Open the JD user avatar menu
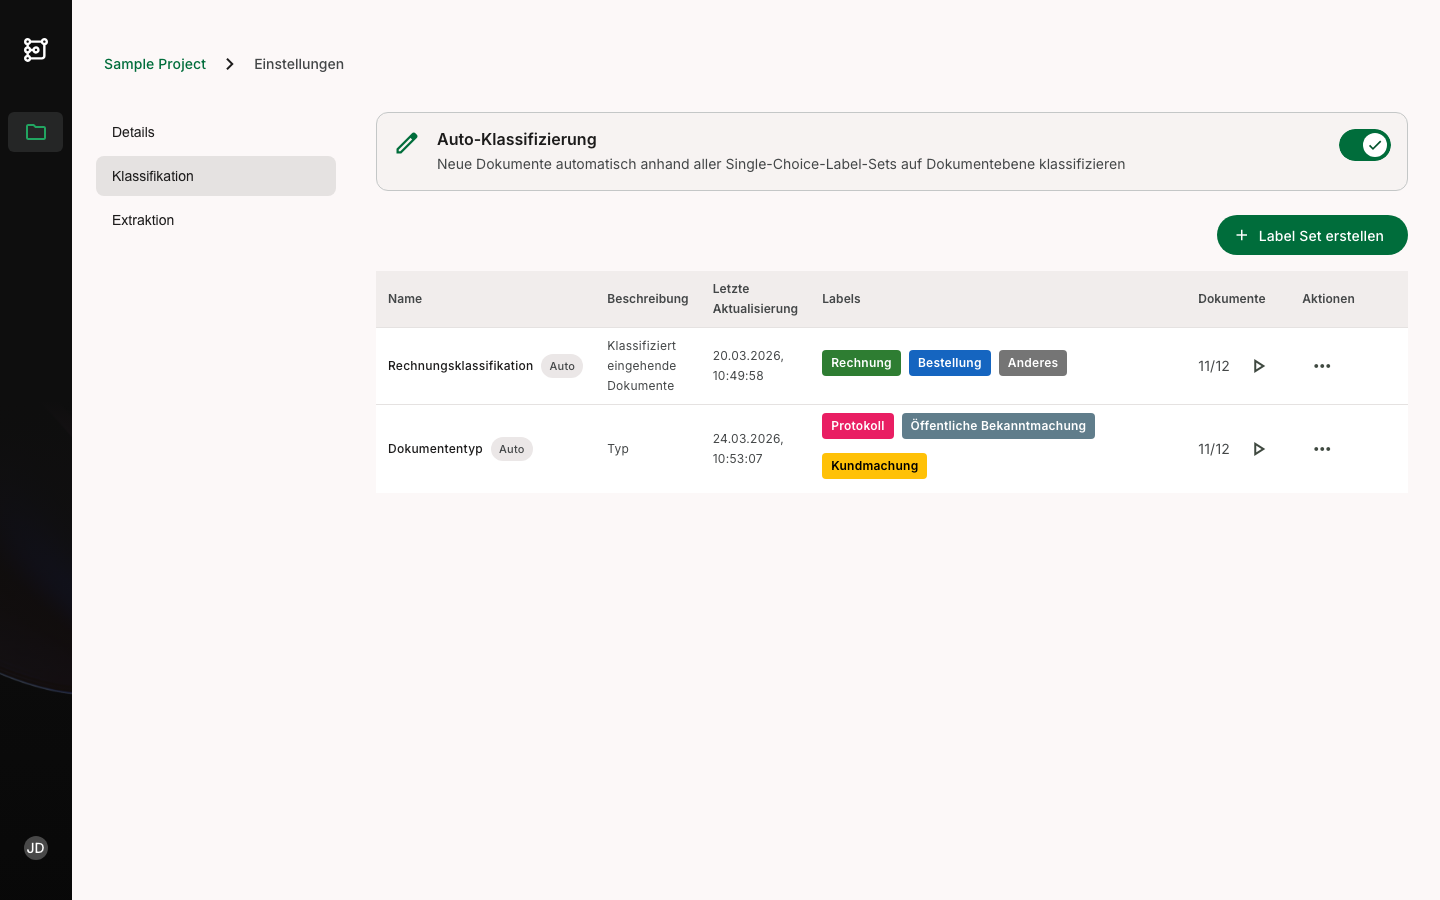This screenshot has height=900, width=1440. click(36, 848)
